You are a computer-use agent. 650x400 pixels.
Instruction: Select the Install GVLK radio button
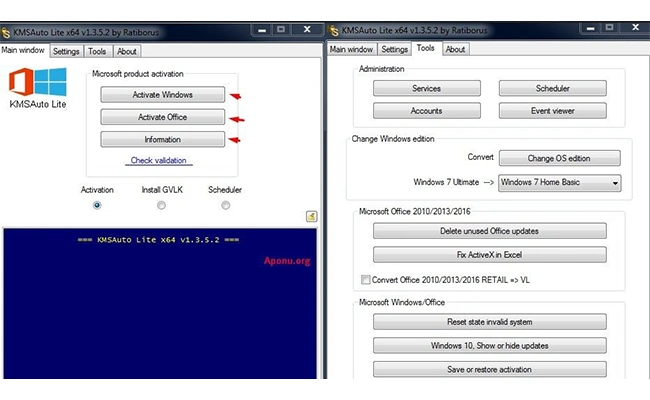tap(161, 205)
